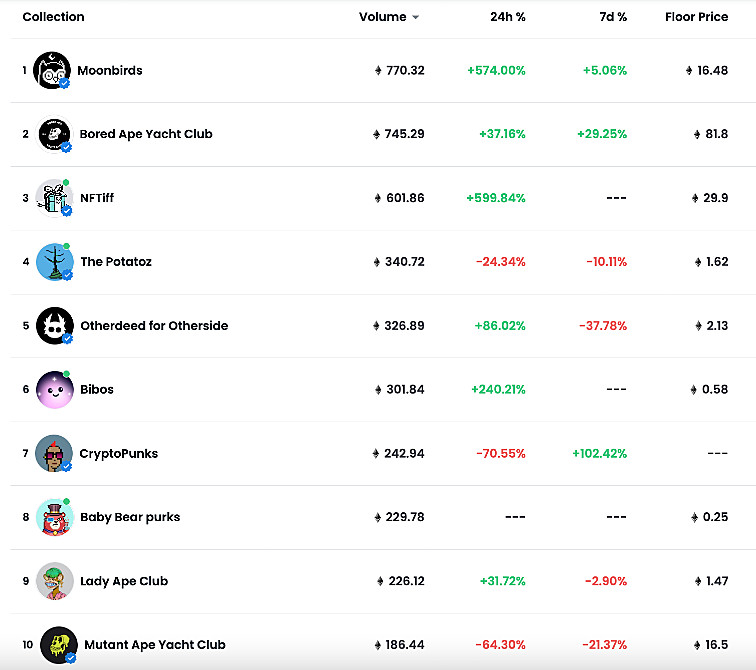
Task: Click the -37.78% 7d change
Action: click(x=603, y=326)
